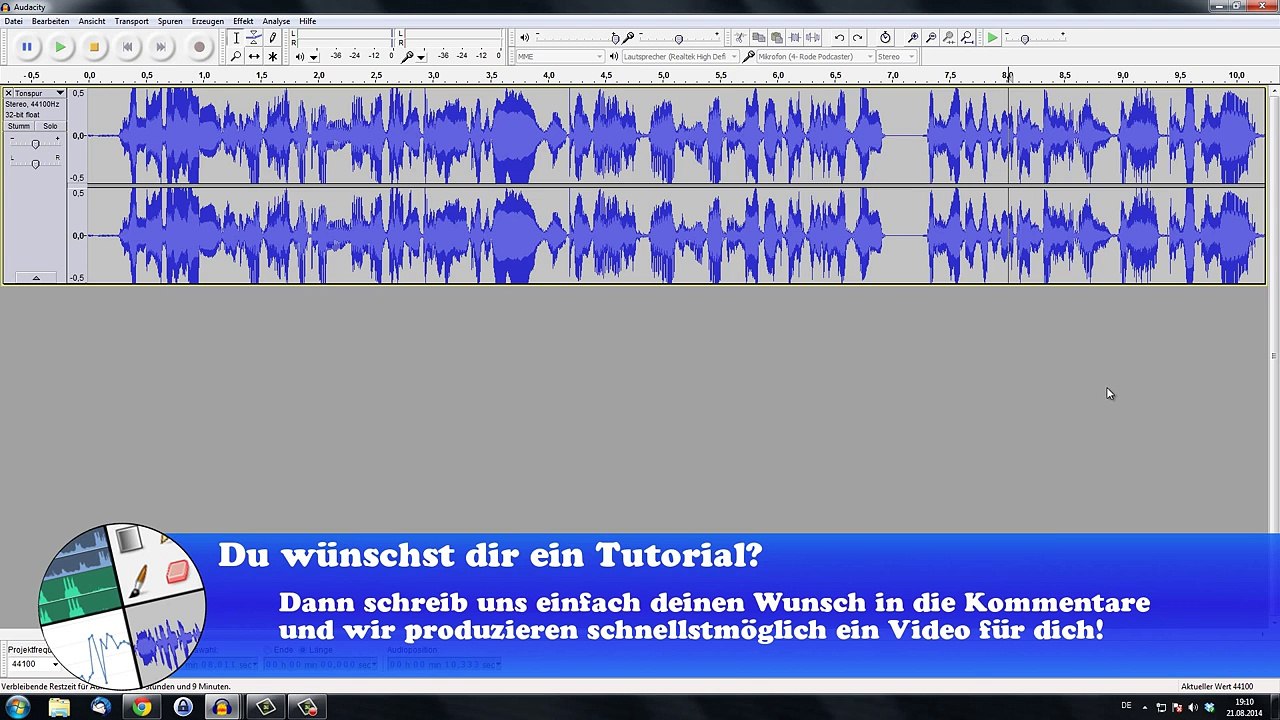
Task: Select the Zoom magnifier tool
Action: pos(236,56)
